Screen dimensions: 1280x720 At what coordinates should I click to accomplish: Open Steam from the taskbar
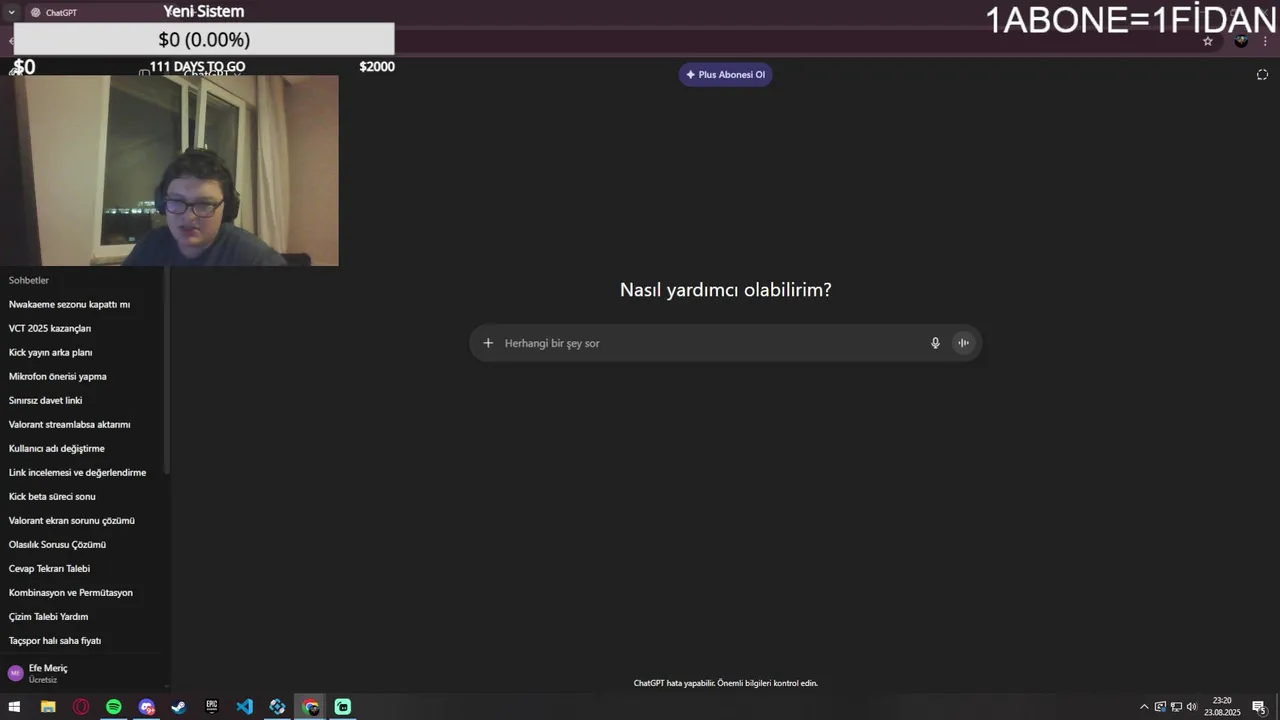click(x=179, y=707)
